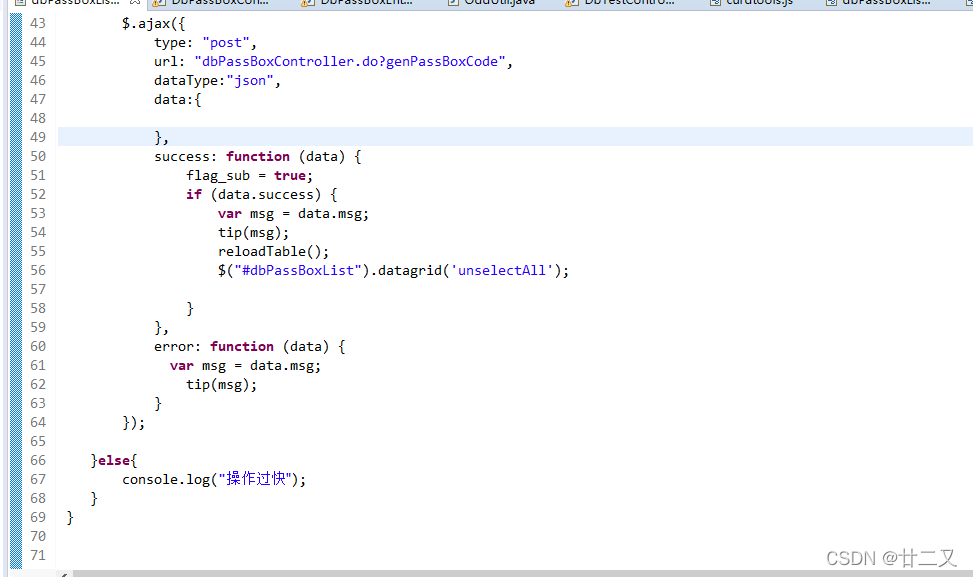
Task: Place cursor on the $.ajax({ line
Action: [153, 24]
